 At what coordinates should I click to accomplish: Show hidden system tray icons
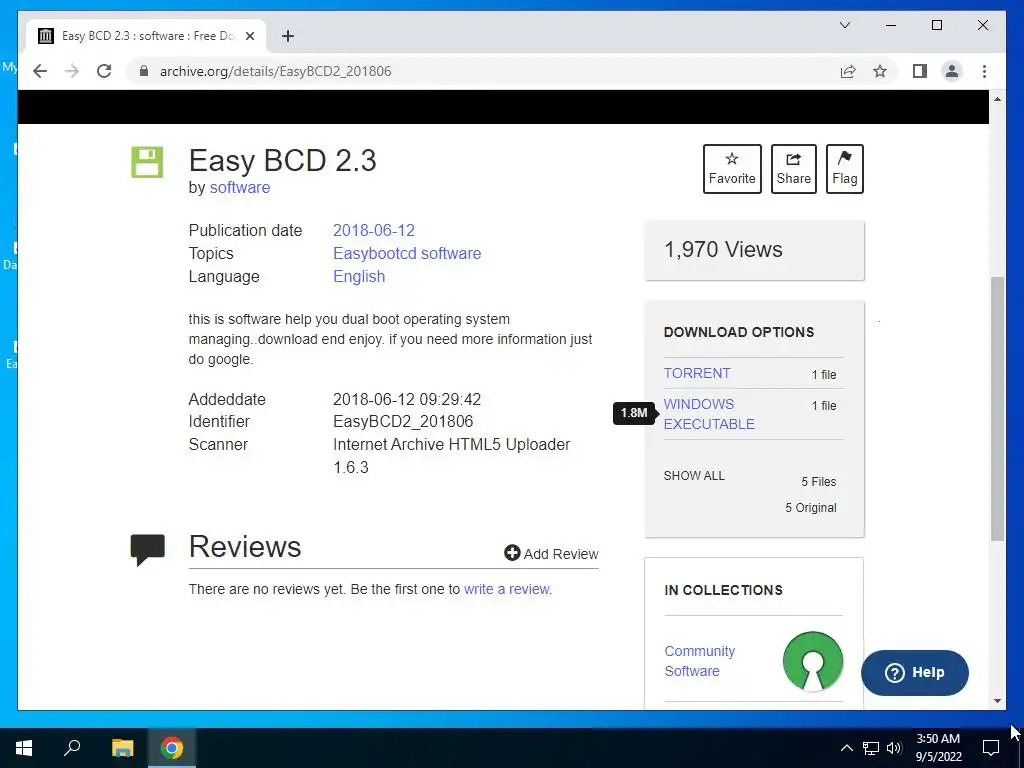pyautogui.click(x=846, y=748)
